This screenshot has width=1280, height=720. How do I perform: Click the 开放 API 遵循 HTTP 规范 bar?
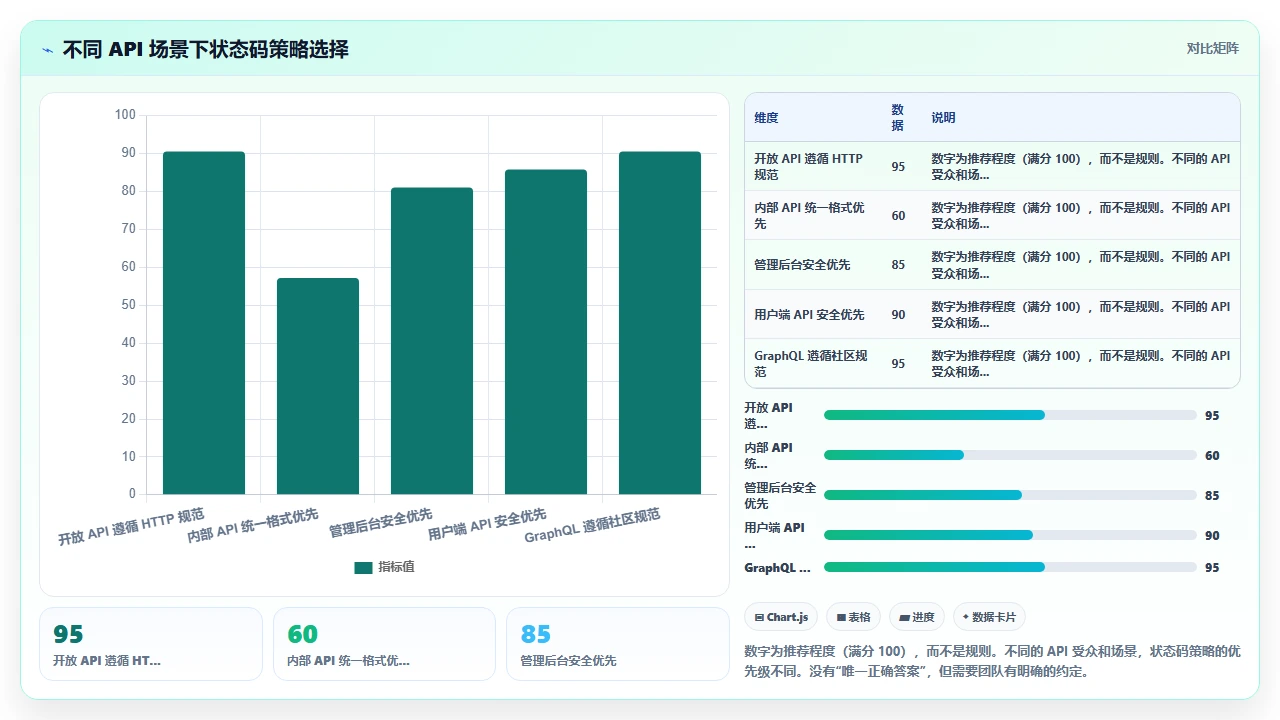click(x=204, y=323)
